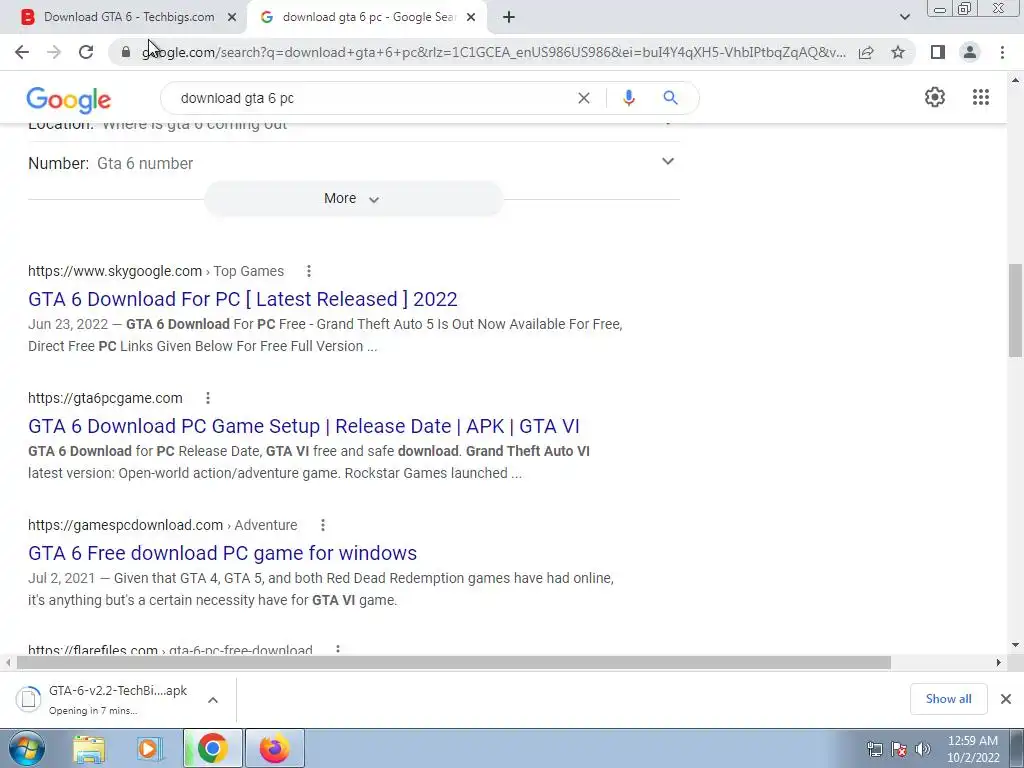Switch to Chrome in the taskbar

click(x=212, y=749)
